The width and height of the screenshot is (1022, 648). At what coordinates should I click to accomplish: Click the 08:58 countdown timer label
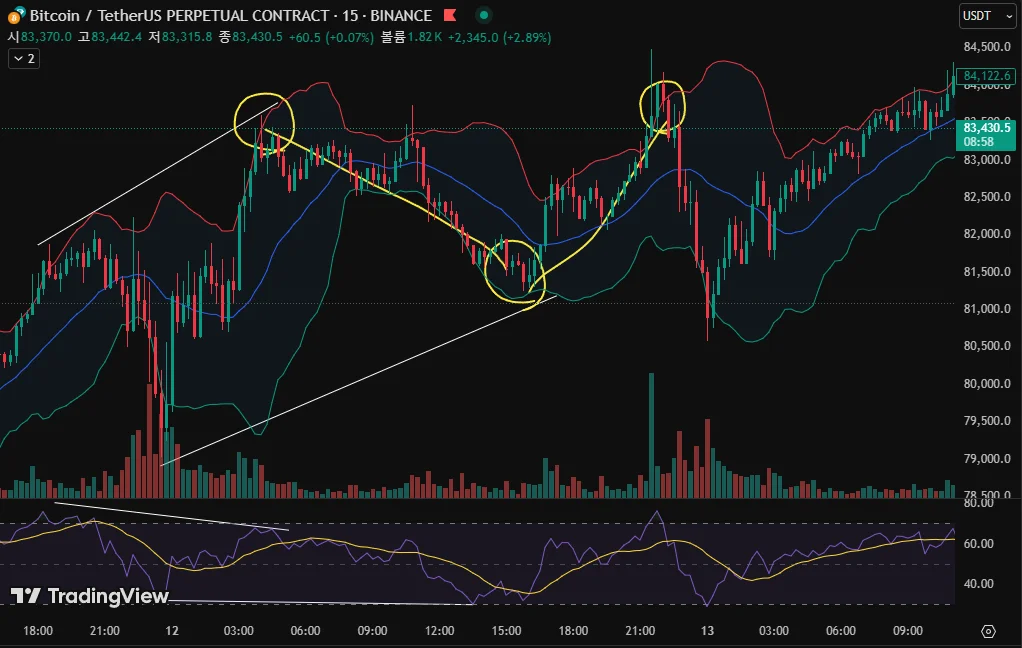tap(978, 142)
